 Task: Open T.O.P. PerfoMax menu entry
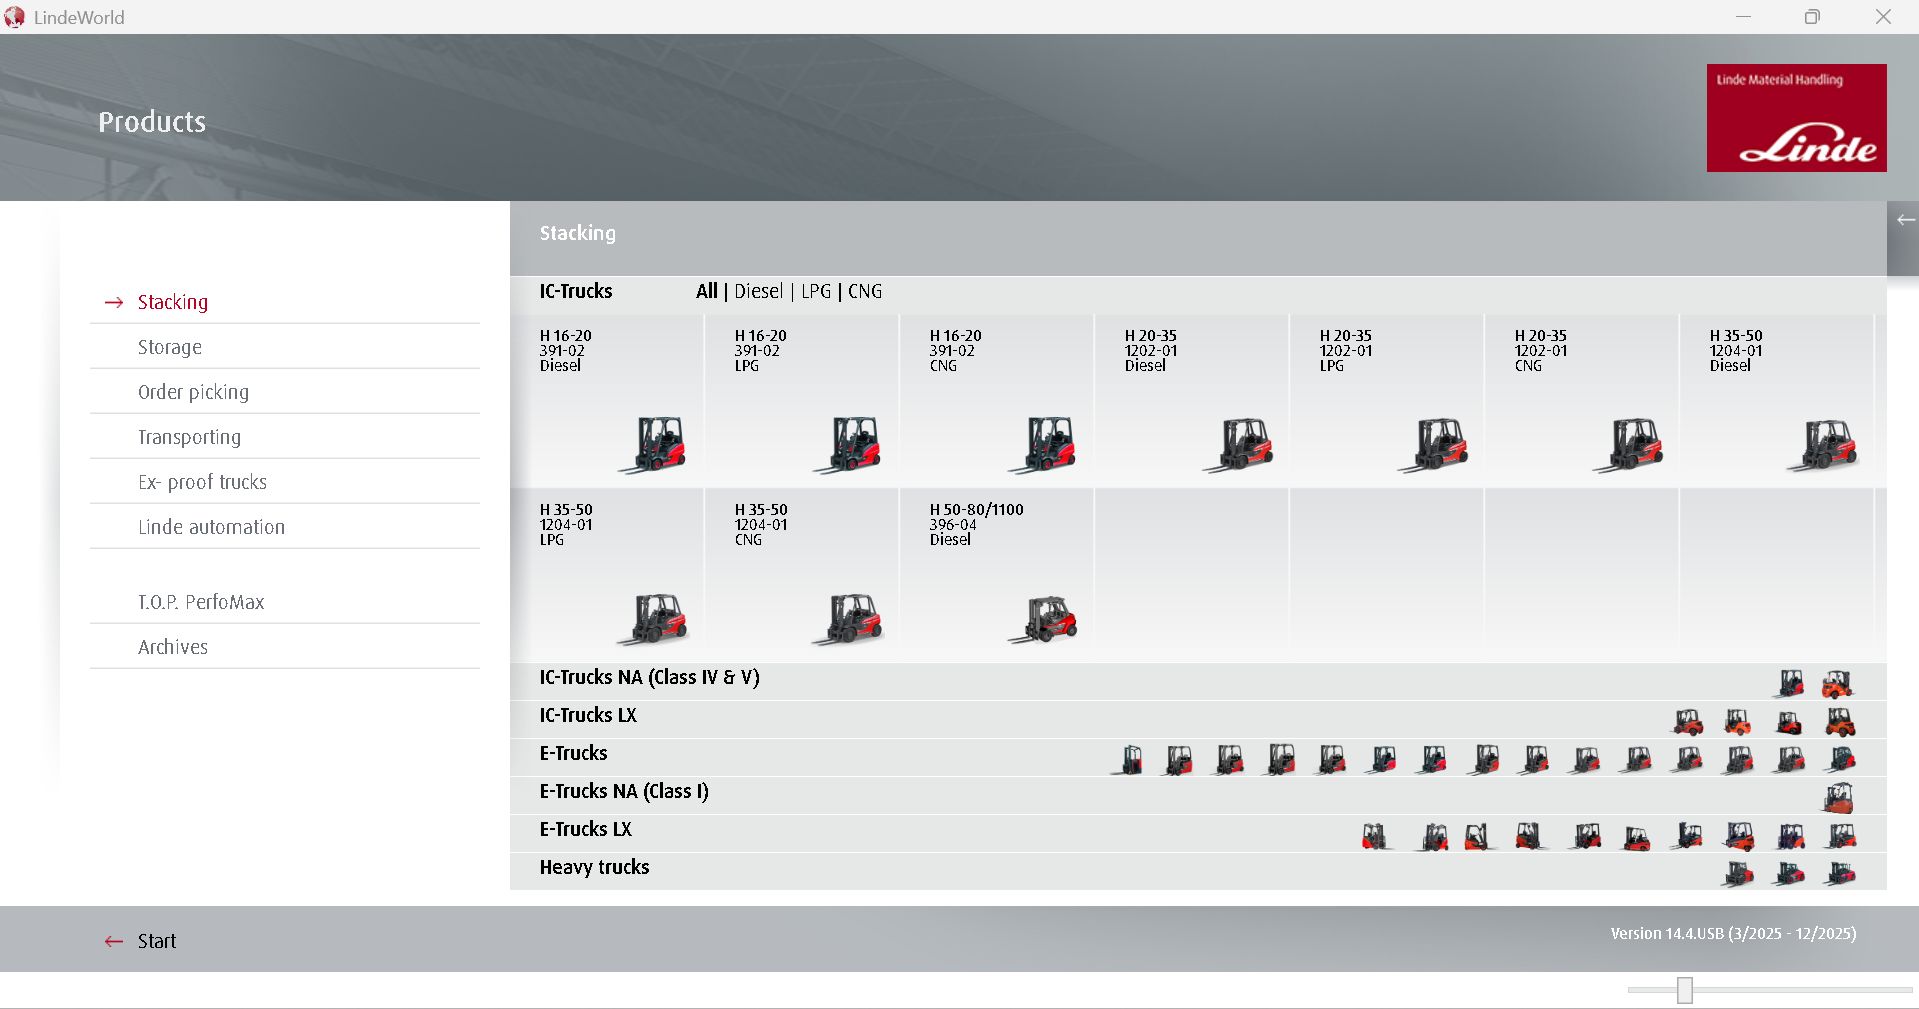[x=201, y=602]
